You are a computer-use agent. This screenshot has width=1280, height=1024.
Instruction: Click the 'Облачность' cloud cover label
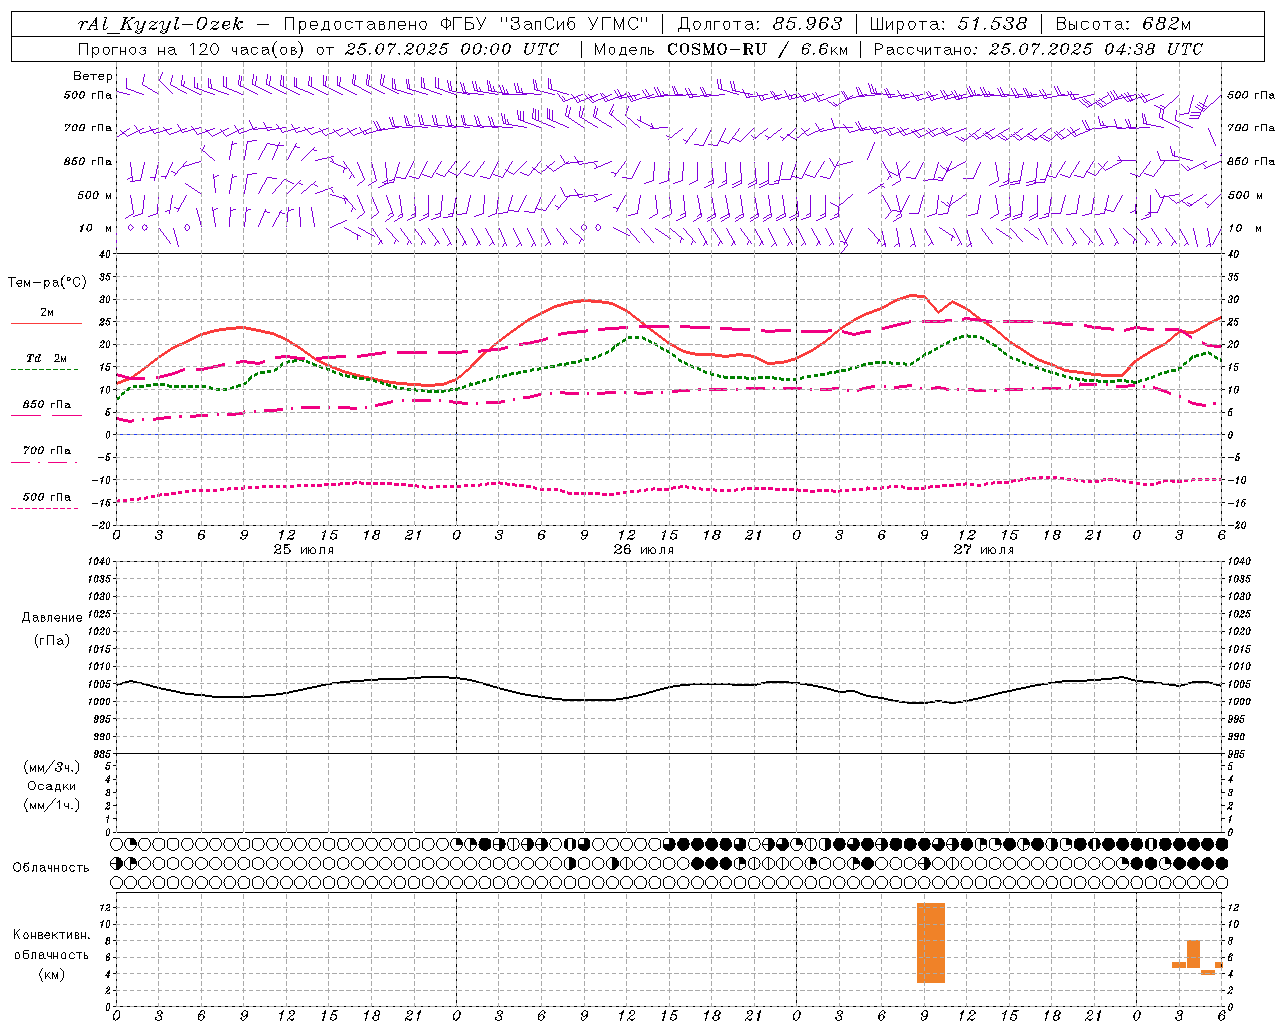[x=51, y=868]
